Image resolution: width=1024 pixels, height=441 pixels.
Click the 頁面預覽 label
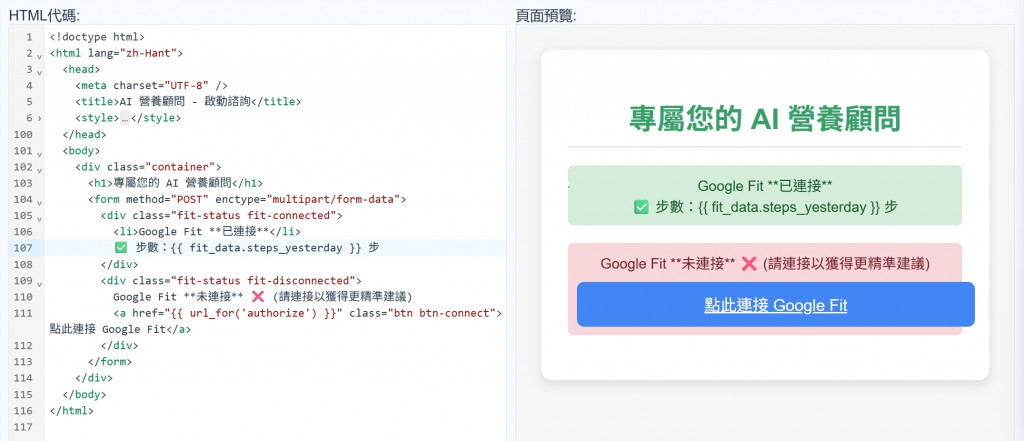[545, 16]
